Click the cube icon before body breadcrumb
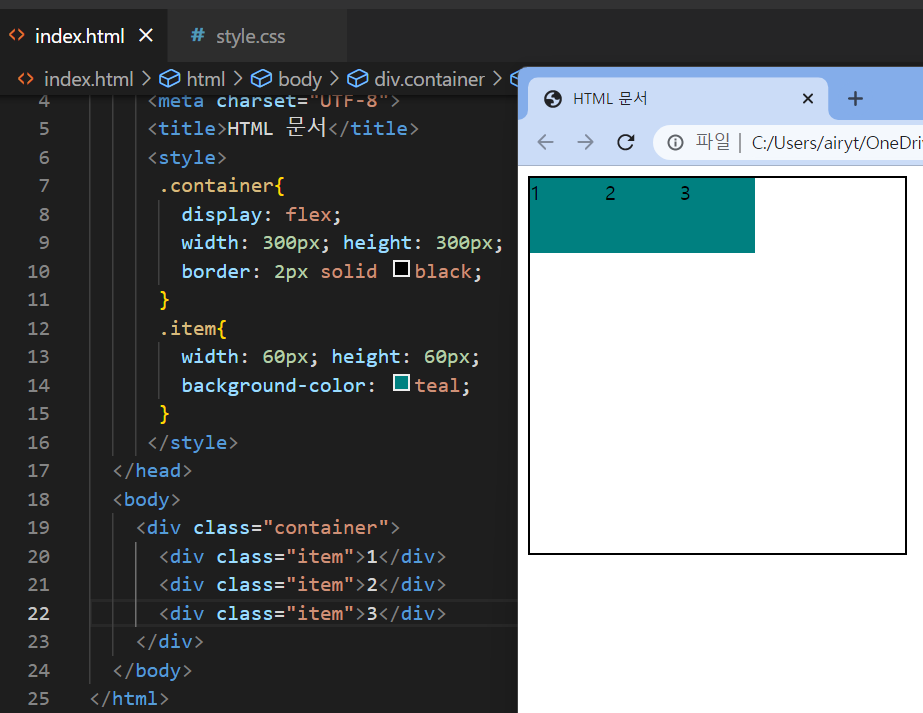The image size is (923, 713). point(261,78)
